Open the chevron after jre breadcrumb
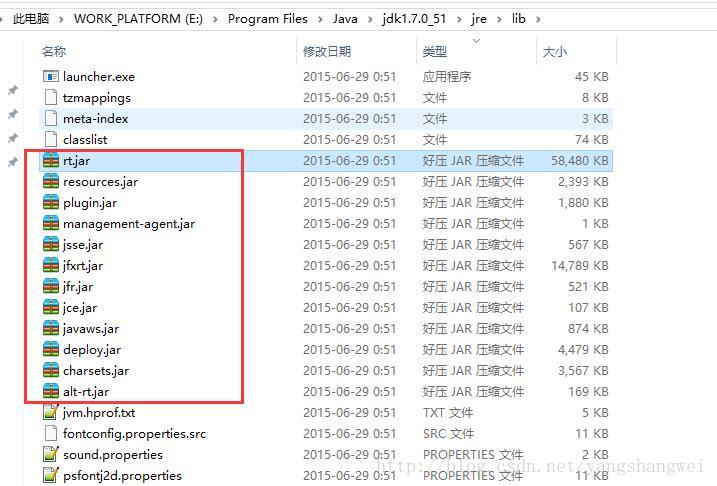Image resolution: width=717 pixels, height=486 pixels. [499, 19]
